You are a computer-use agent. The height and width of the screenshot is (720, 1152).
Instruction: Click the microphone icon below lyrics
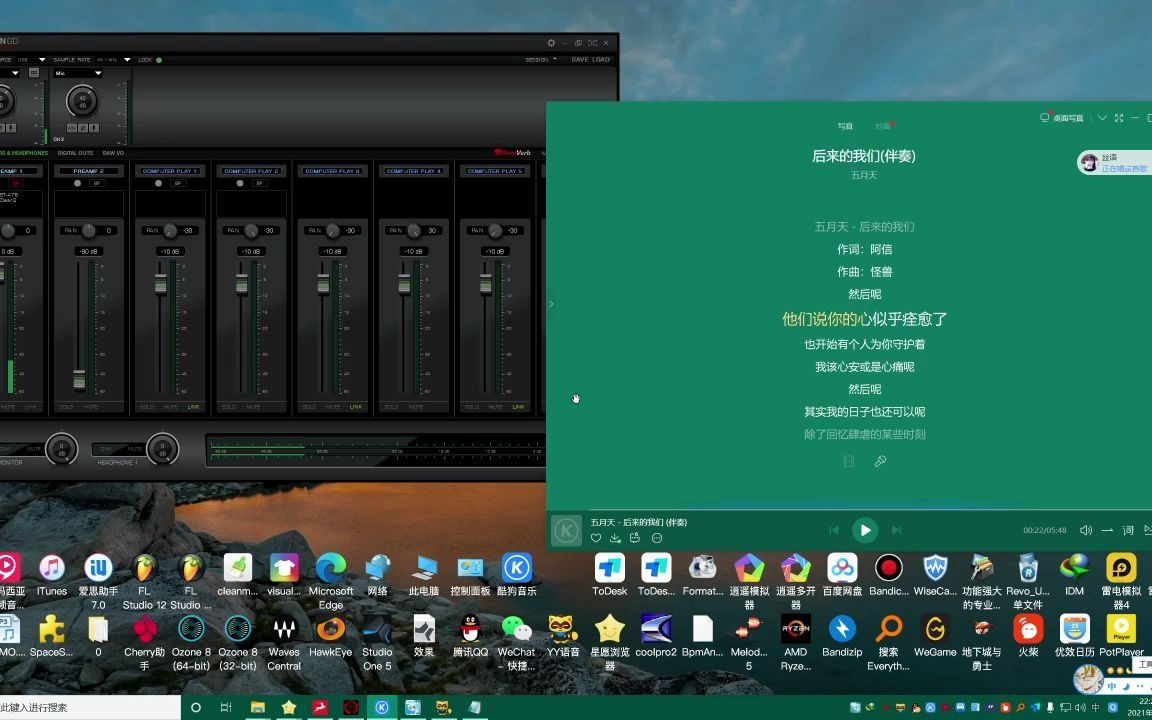point(880,461)
